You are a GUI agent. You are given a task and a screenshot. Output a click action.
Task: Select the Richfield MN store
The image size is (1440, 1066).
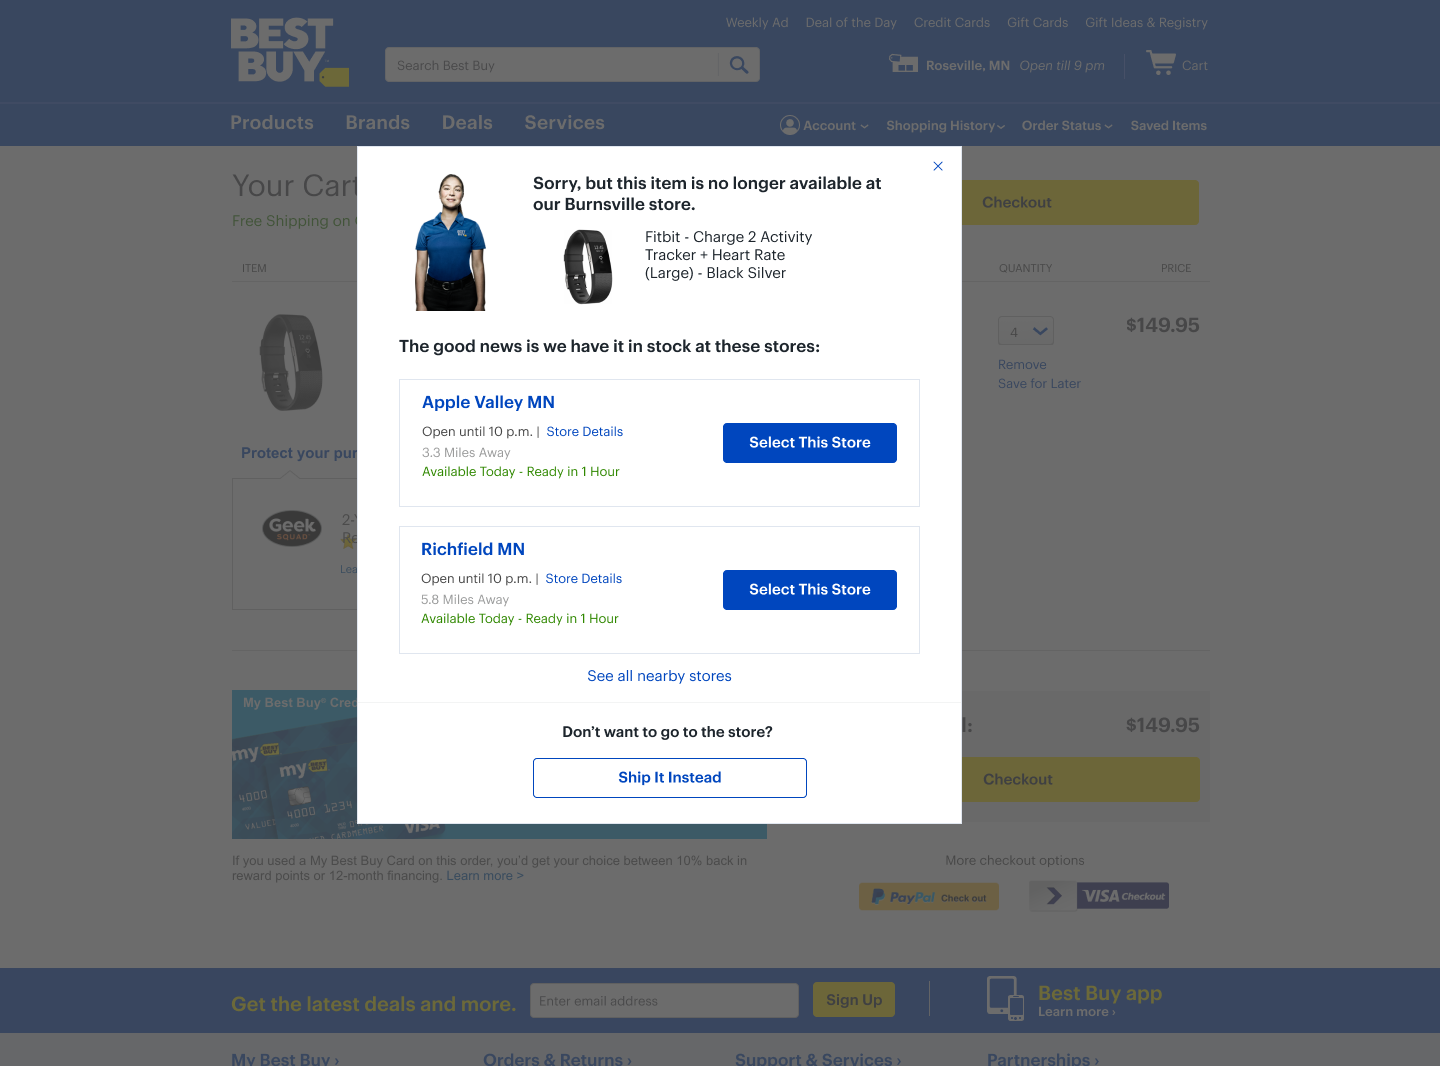[x=810, y=590]
